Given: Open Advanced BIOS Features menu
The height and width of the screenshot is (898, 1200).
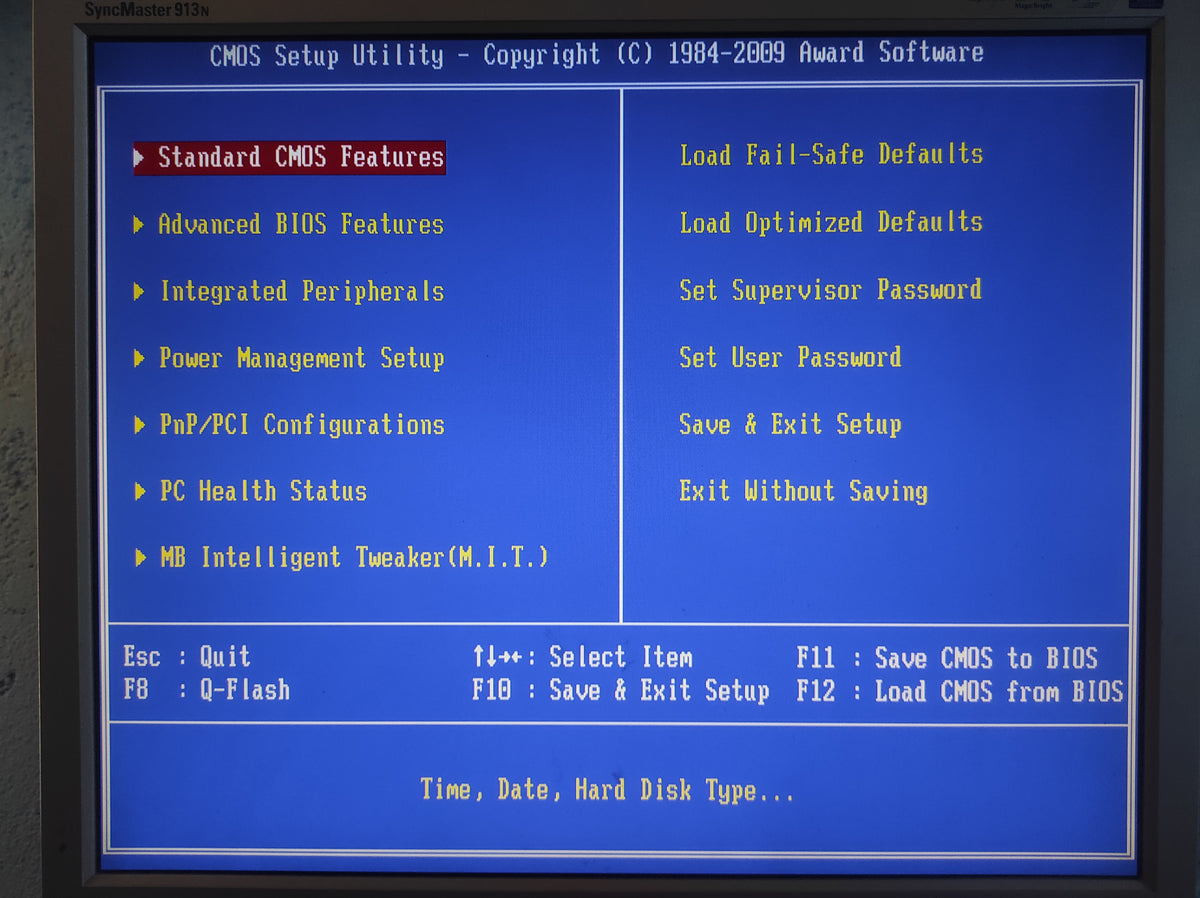Looking at the screenshot, I should click(x=300, y=224).
